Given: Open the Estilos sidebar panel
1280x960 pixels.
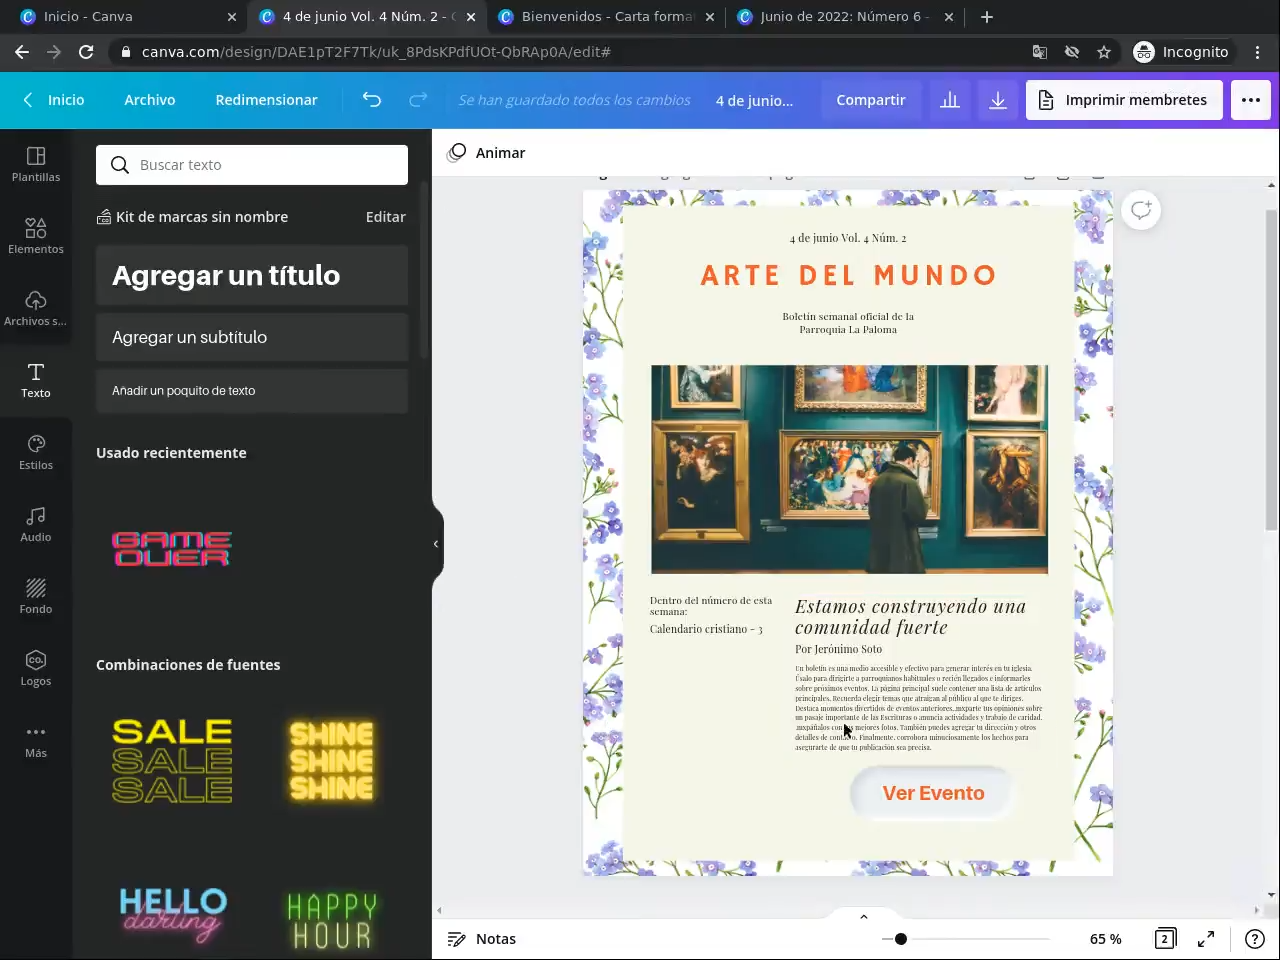Looking at the screenshot, I should 36,451.
